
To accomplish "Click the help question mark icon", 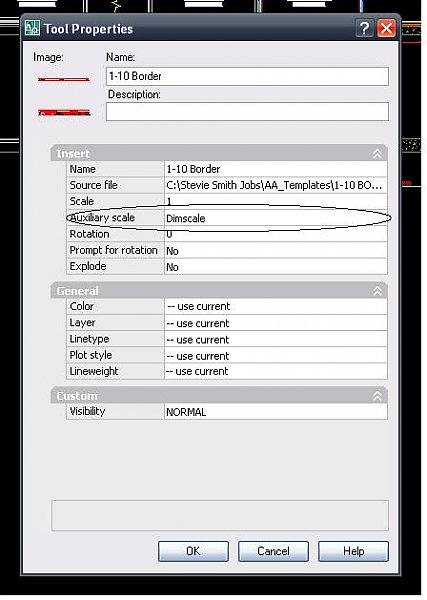I will [x=364, y=28].
